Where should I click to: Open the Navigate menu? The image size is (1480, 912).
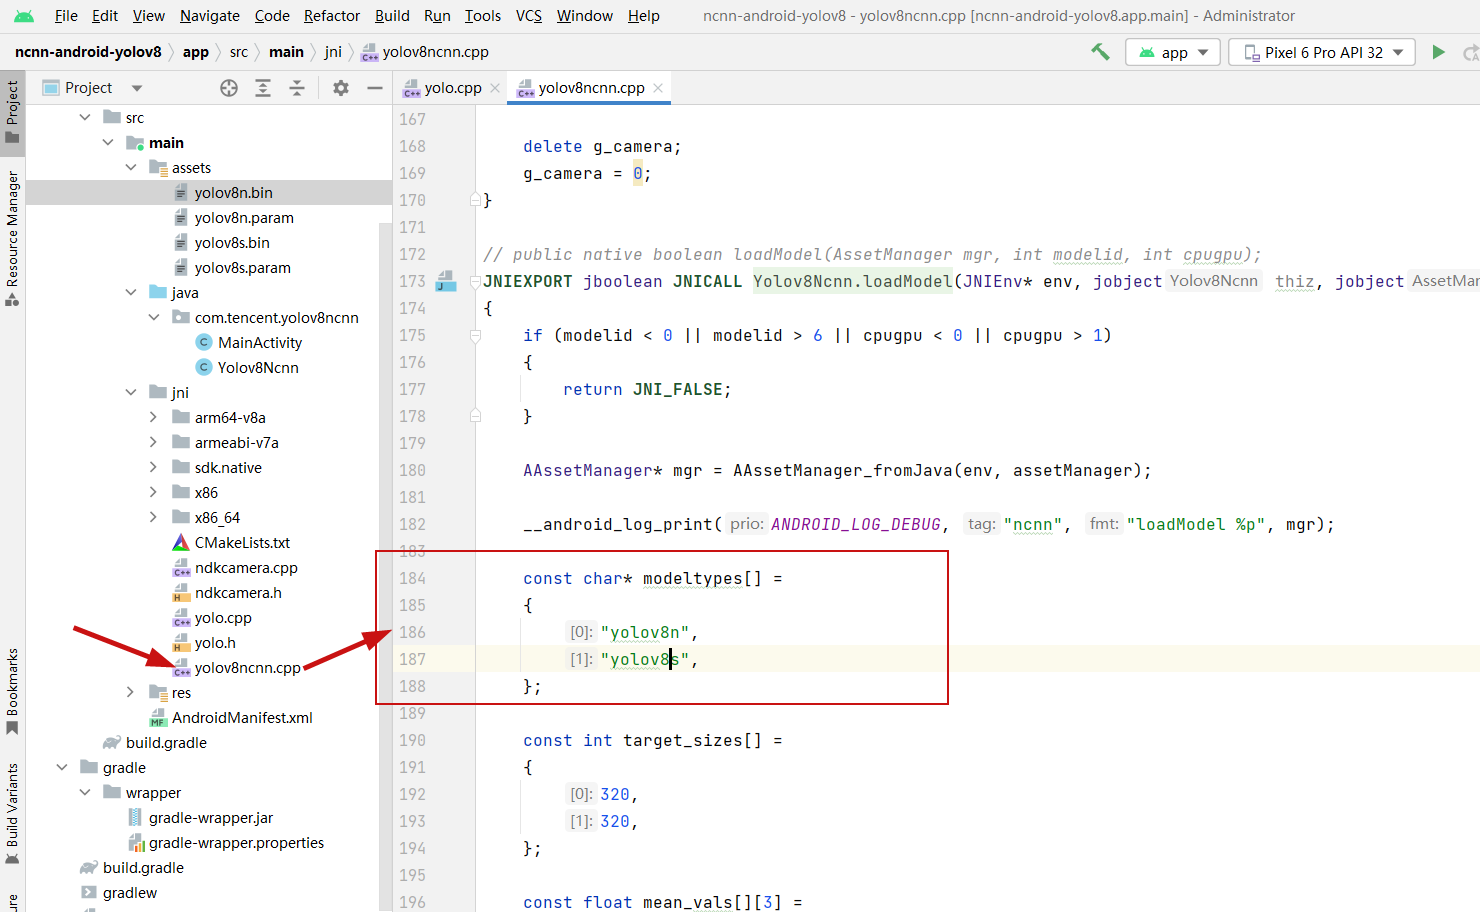(x=210, y=16)
